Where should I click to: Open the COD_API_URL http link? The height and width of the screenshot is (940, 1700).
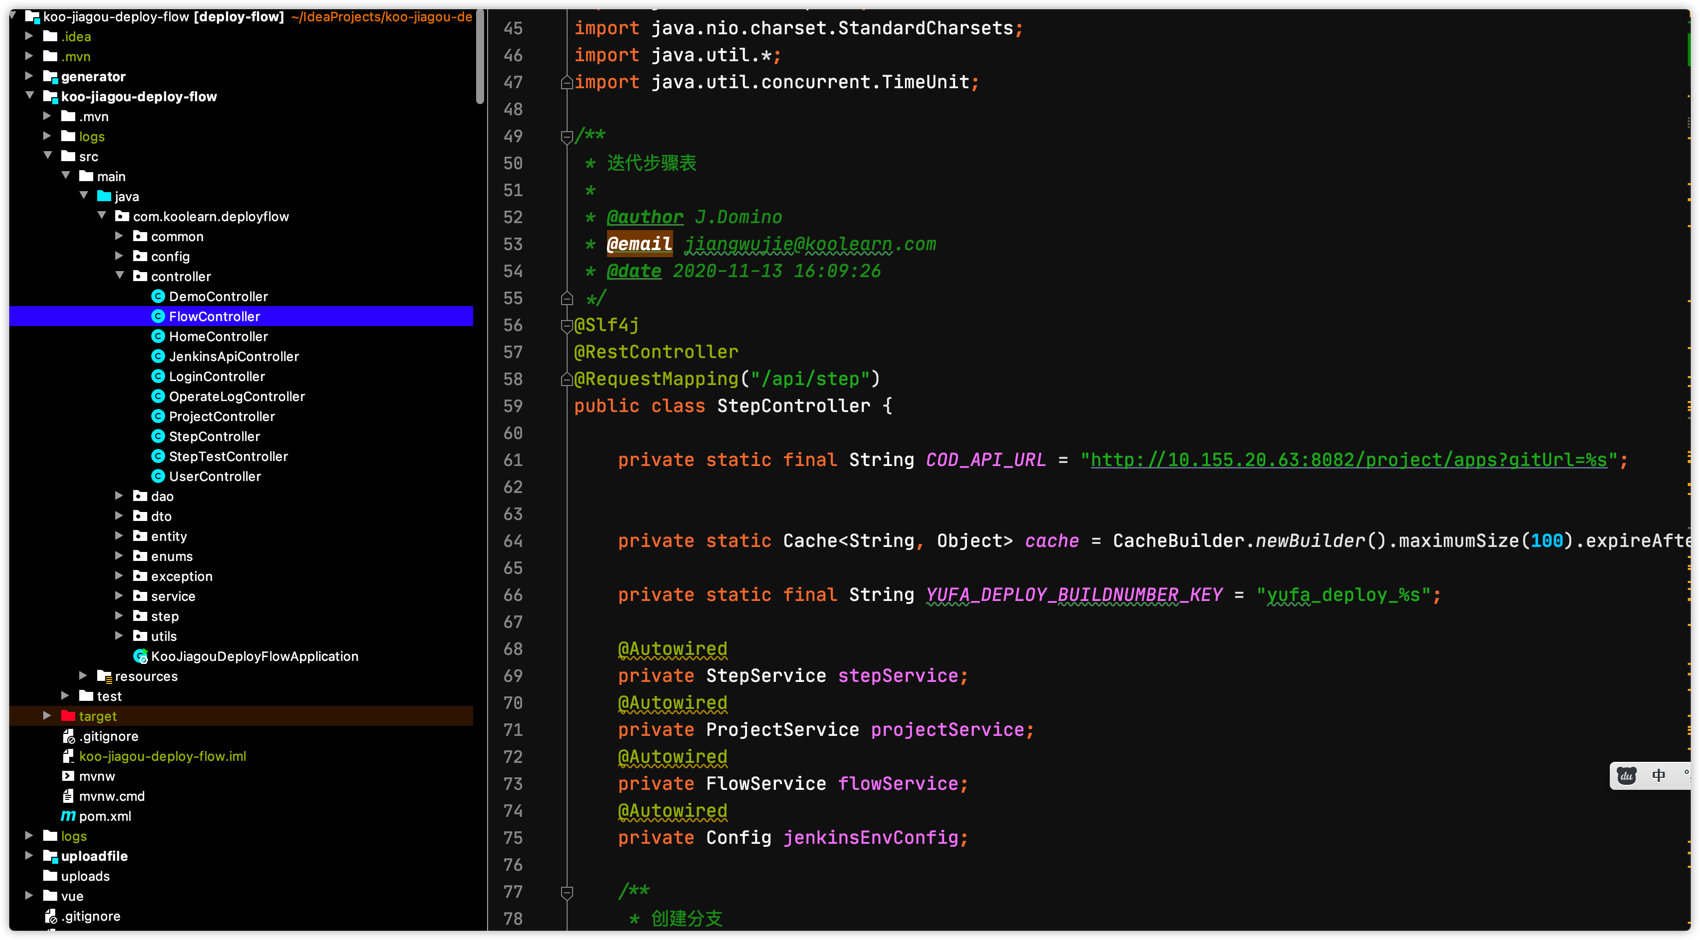(x=1348, y=460)
